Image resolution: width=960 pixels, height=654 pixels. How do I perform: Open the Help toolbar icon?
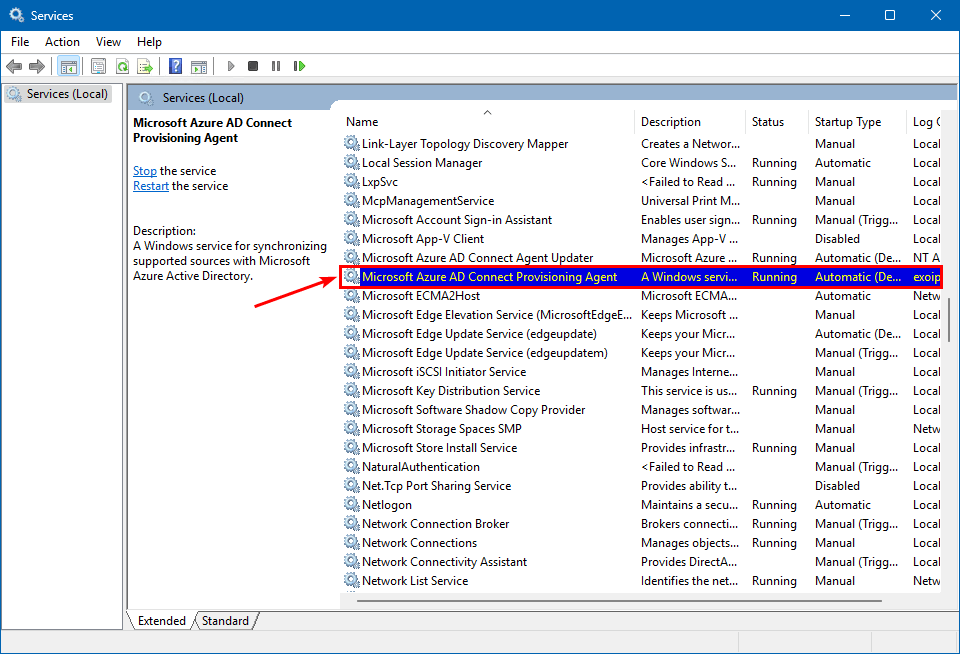tap(175, 66)
